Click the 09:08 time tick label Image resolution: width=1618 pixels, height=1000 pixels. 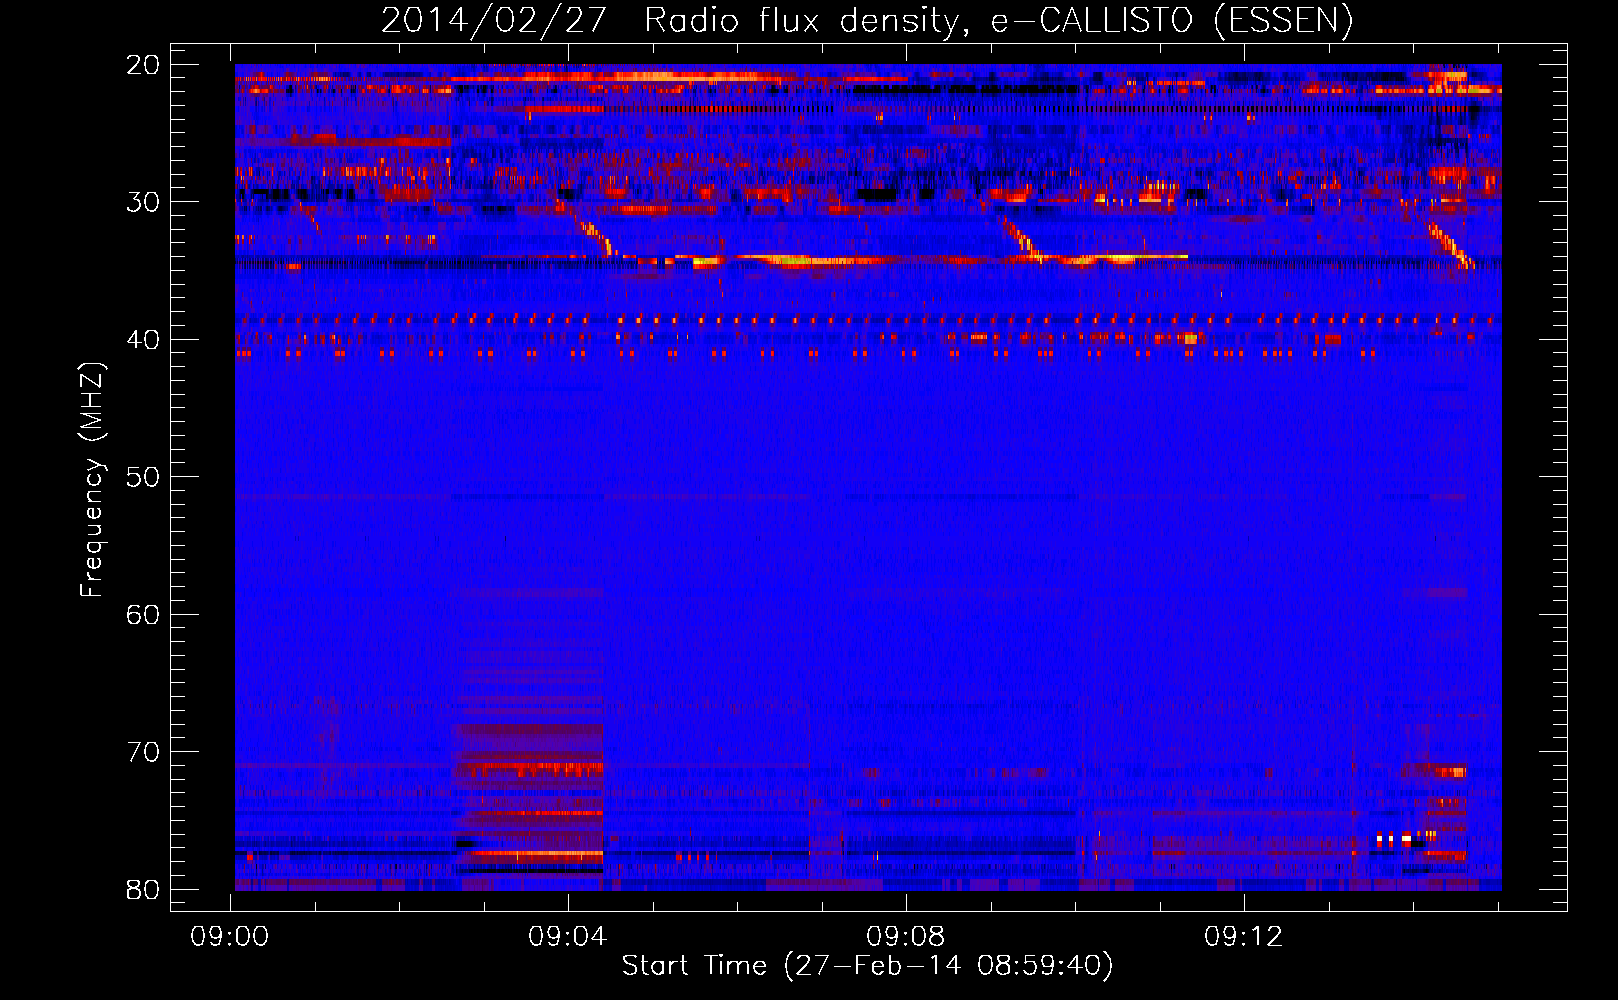click(906, 937)
